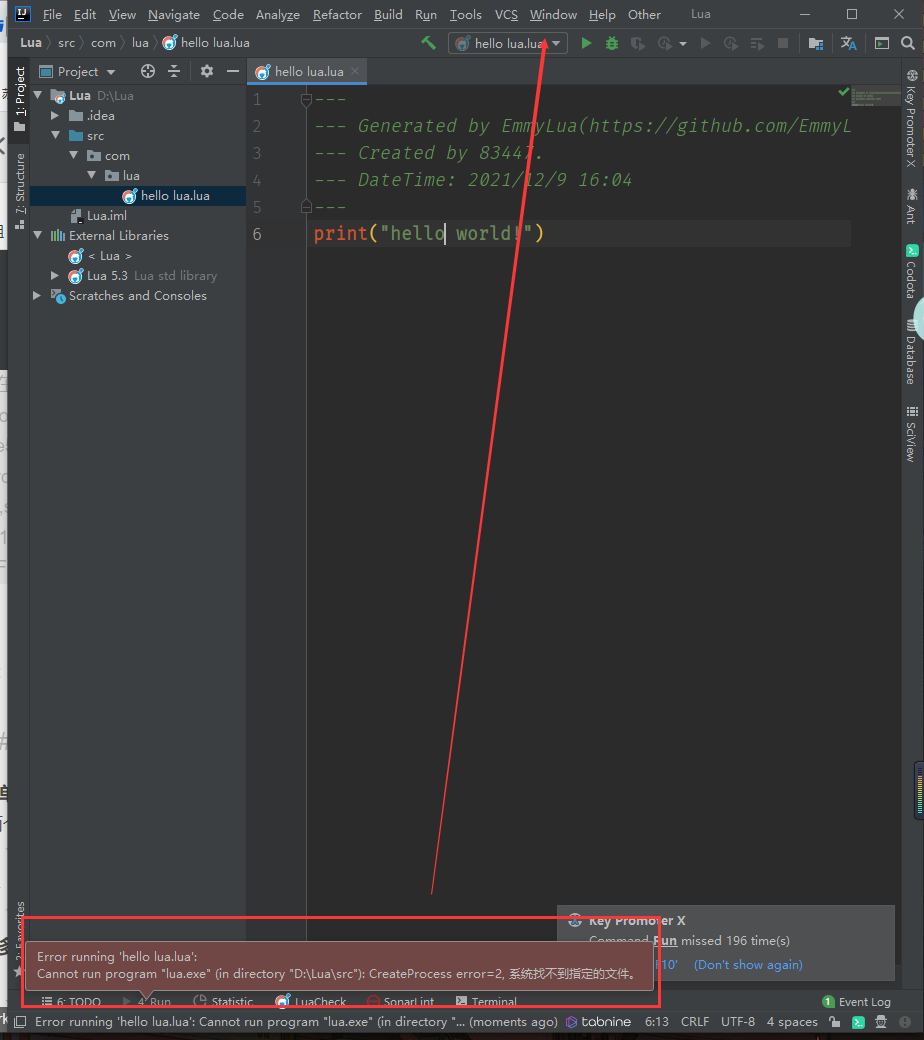This screenshot has height=1040, width=924.
Task: Click 'src' in the breadcrumb path
Action: pos(66,42)
